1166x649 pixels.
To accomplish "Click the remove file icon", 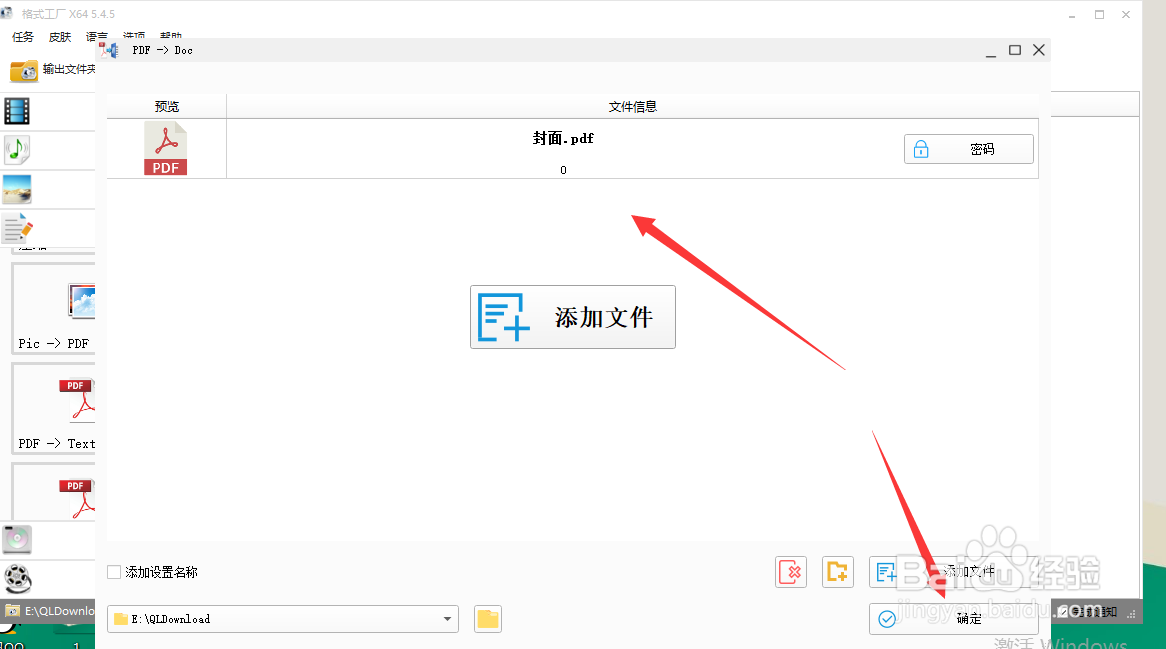I will pyautogui.click(x=790, y=571).
